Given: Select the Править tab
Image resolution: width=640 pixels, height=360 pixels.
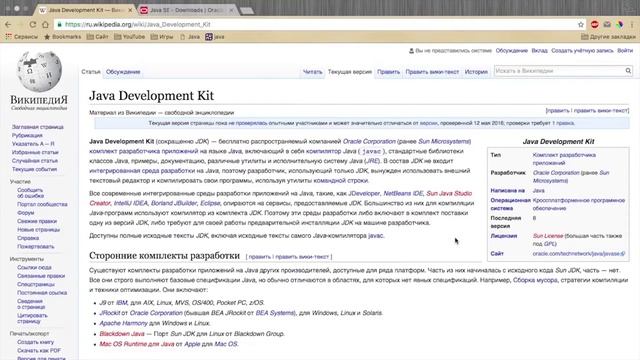Looking at the screenshot, I should pyautogui.click(x=388, y=72).
